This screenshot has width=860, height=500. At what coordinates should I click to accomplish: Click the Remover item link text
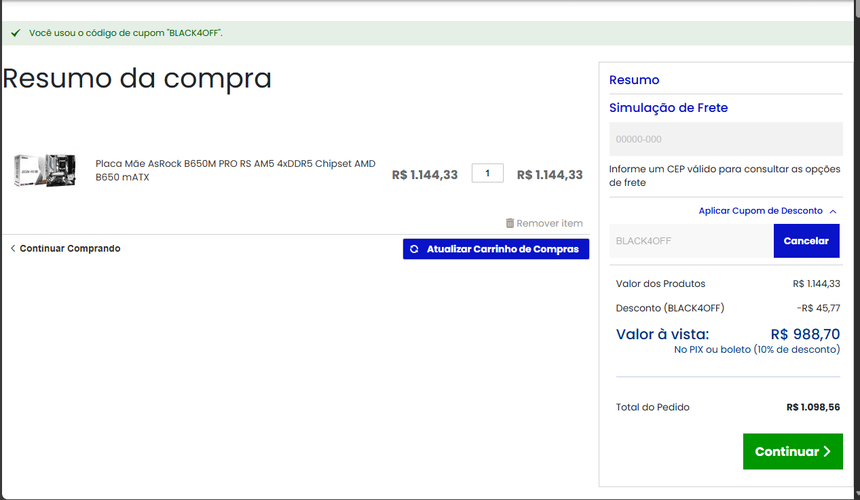point(549,223)
